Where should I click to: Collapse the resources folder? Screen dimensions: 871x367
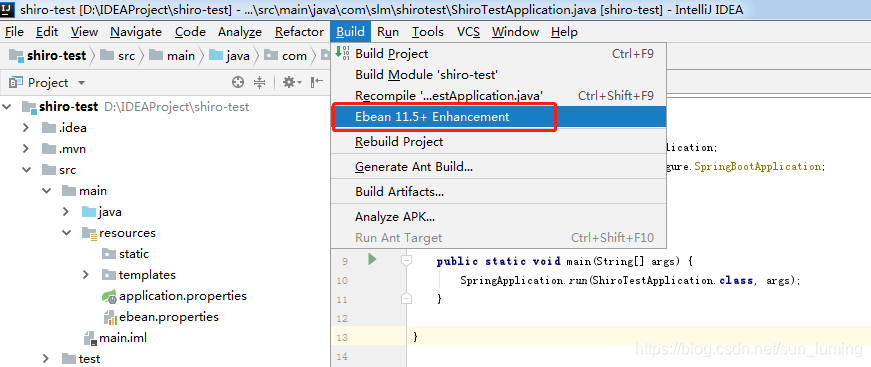pos(66,233)
